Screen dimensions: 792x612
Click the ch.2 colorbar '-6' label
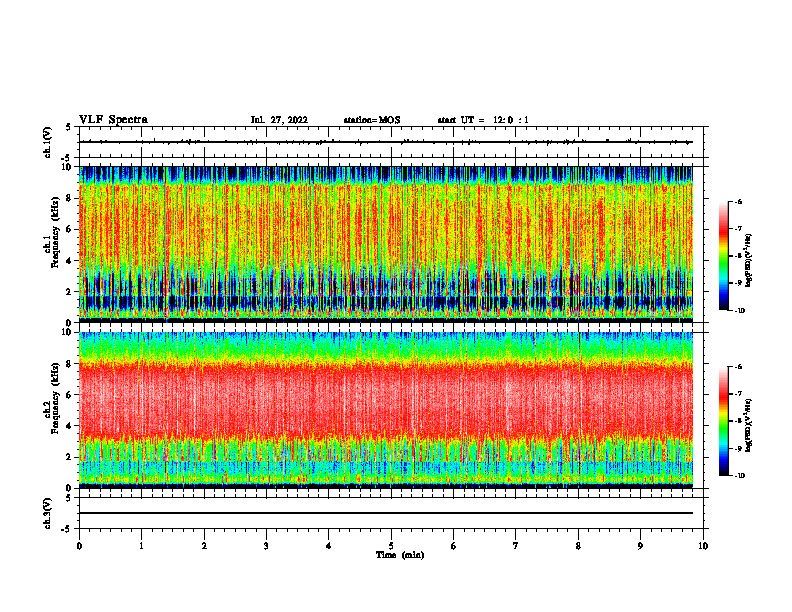[738, 367]
